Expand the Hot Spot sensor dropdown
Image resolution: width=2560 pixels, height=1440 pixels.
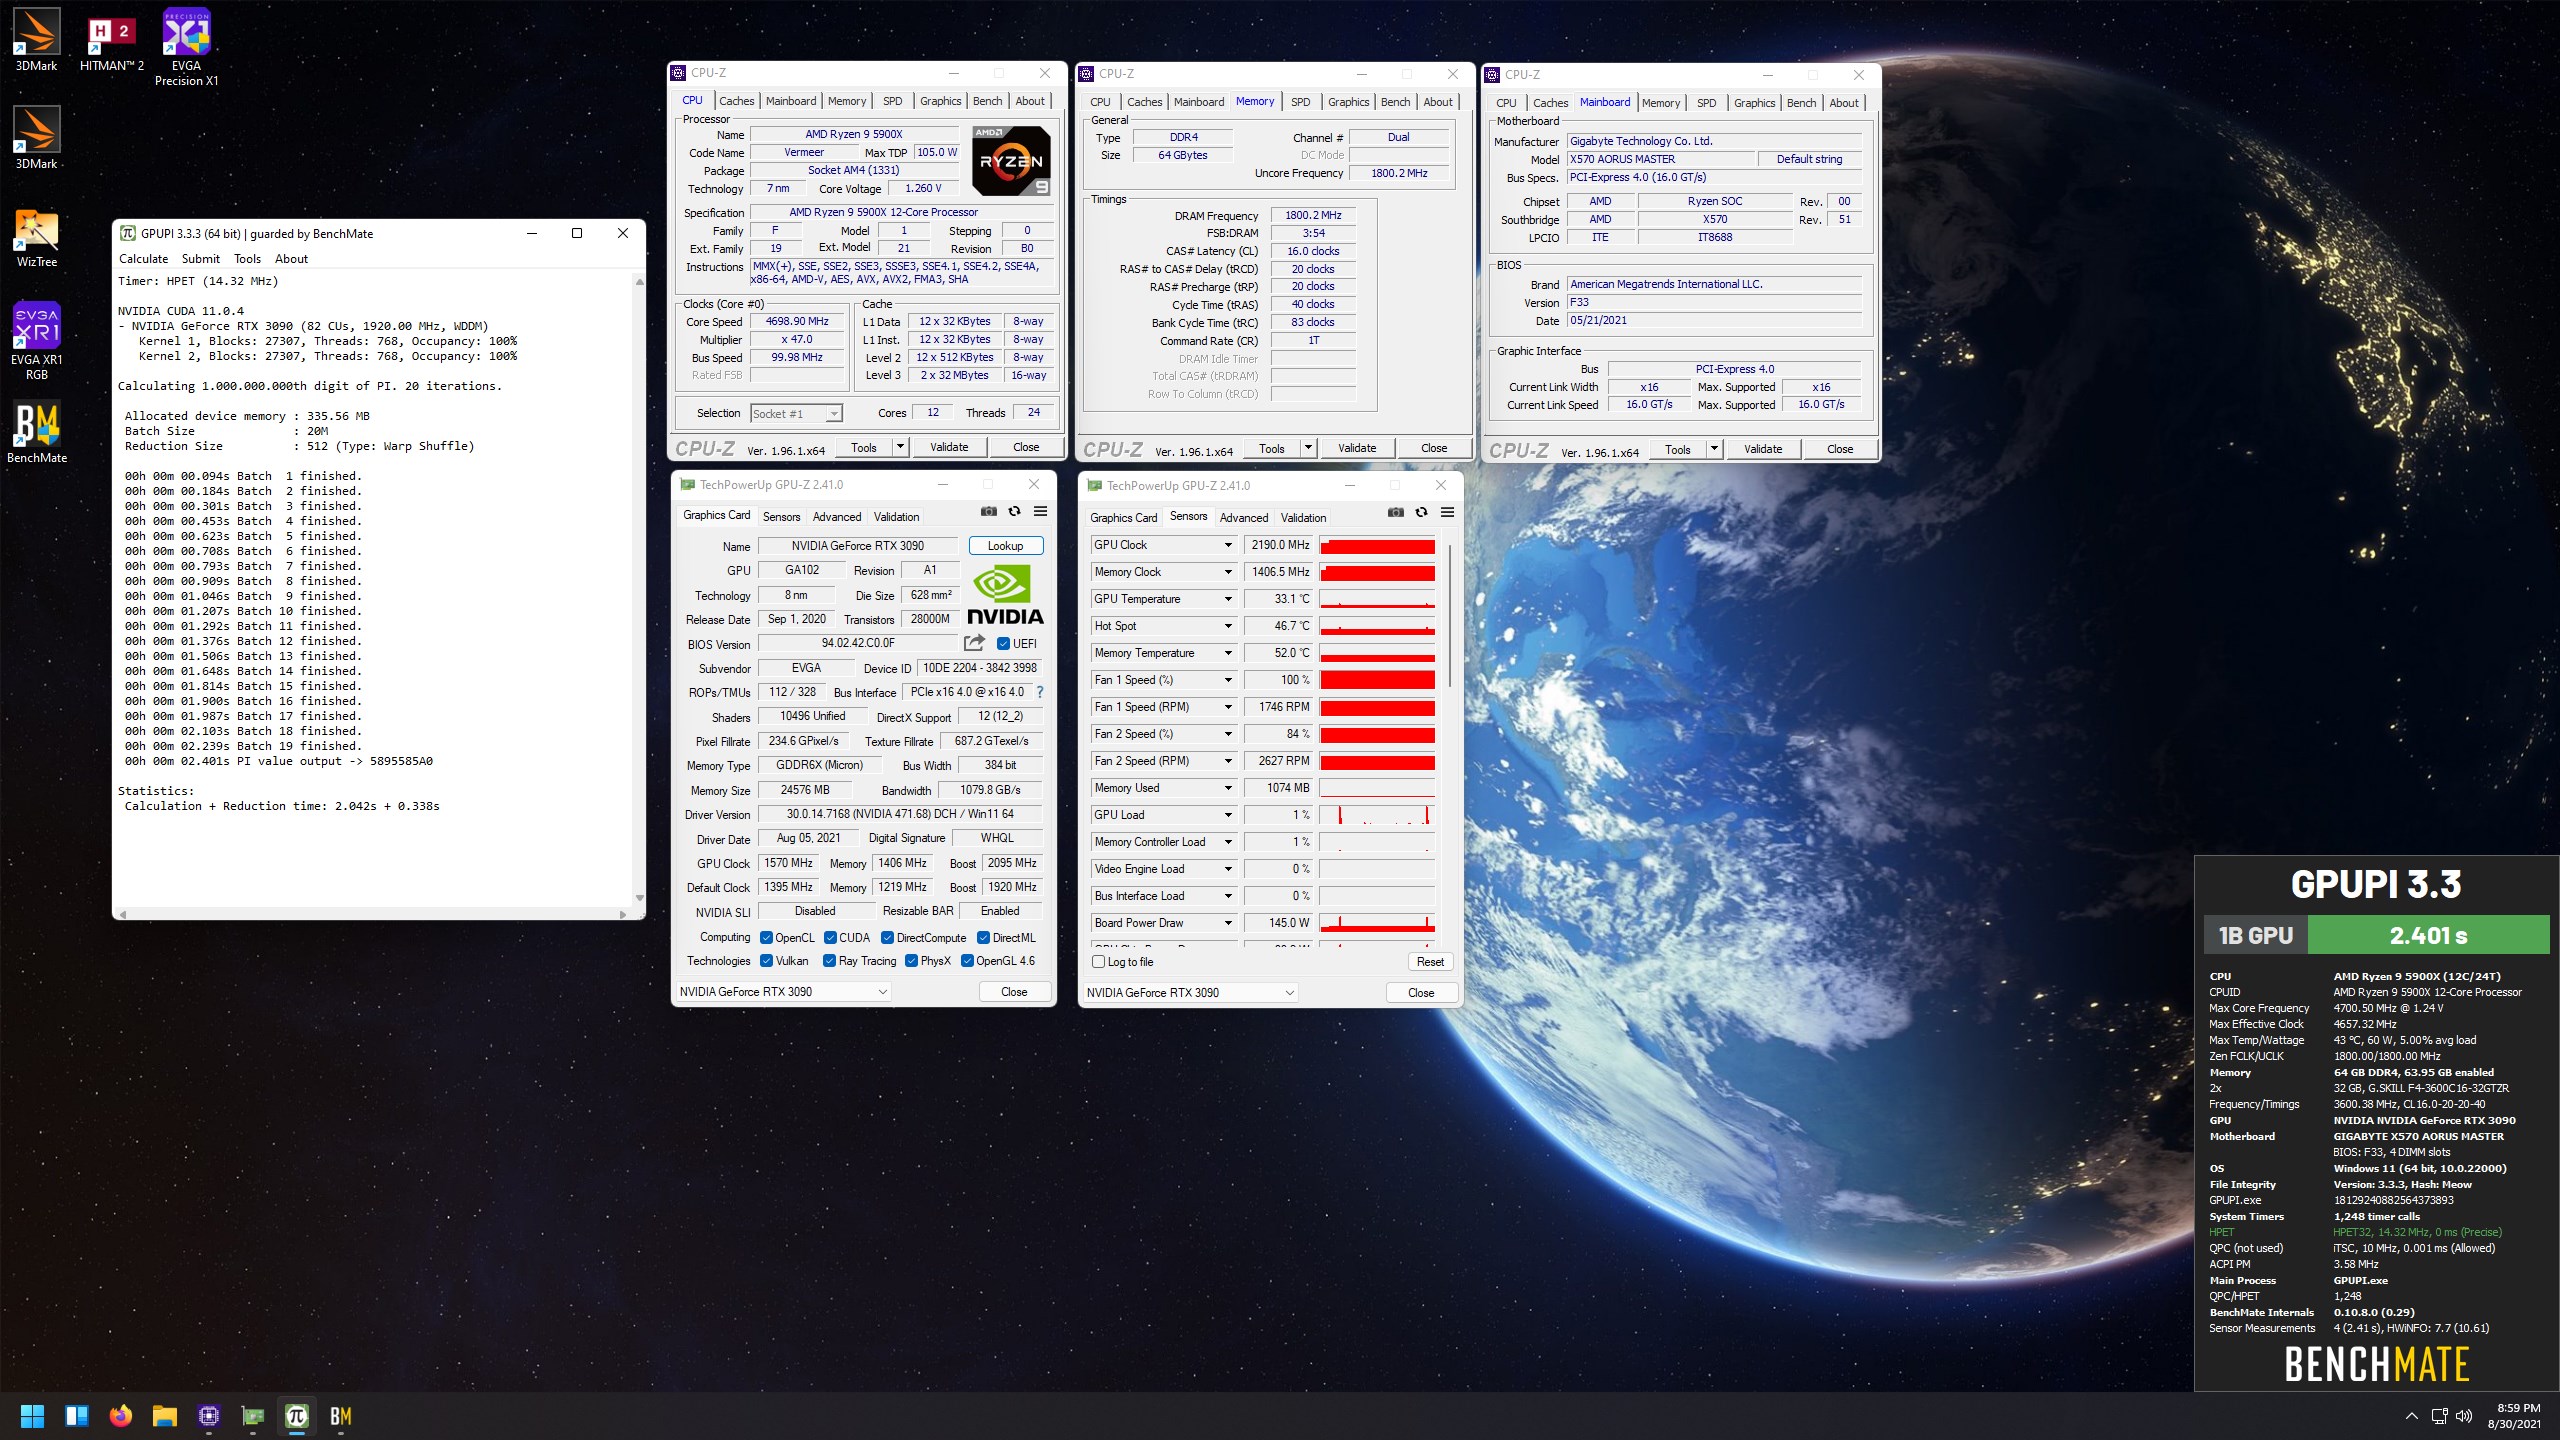[1228, 626]
